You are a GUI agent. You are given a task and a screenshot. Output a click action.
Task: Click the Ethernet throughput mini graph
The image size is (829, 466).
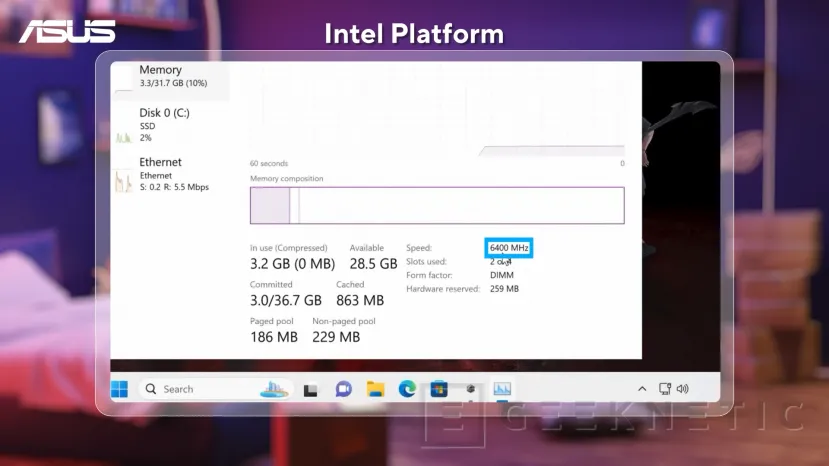[x=124, y=181]
